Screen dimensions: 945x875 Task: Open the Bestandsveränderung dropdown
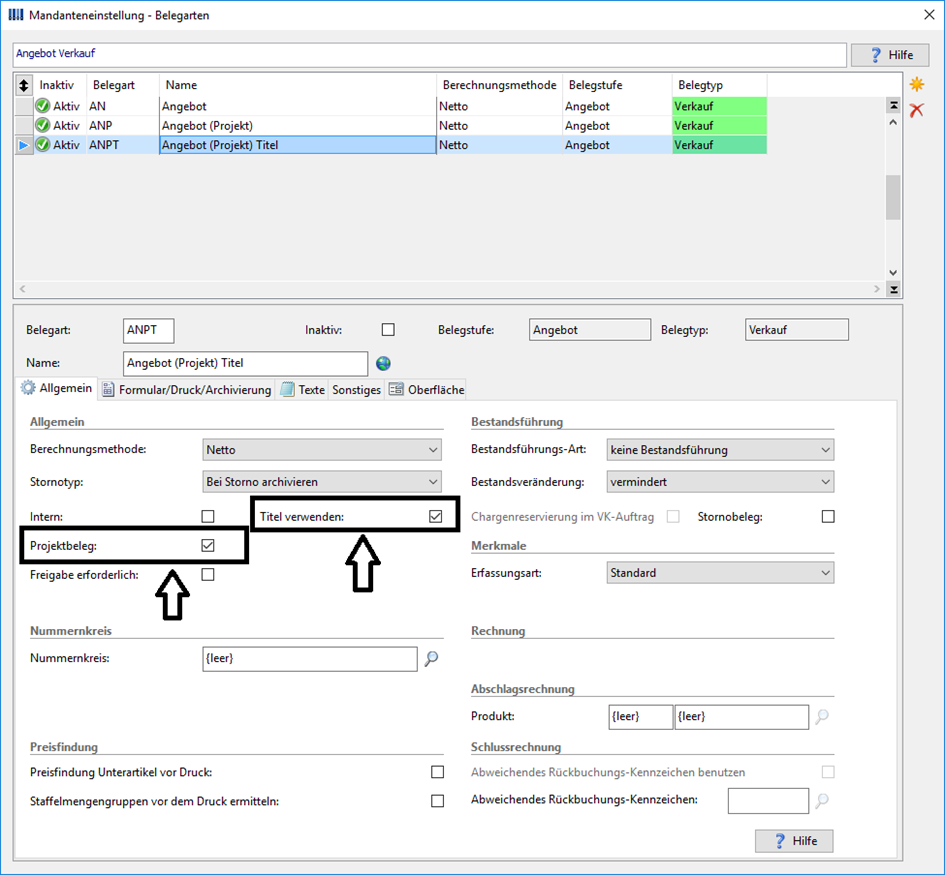pos(720,481)
